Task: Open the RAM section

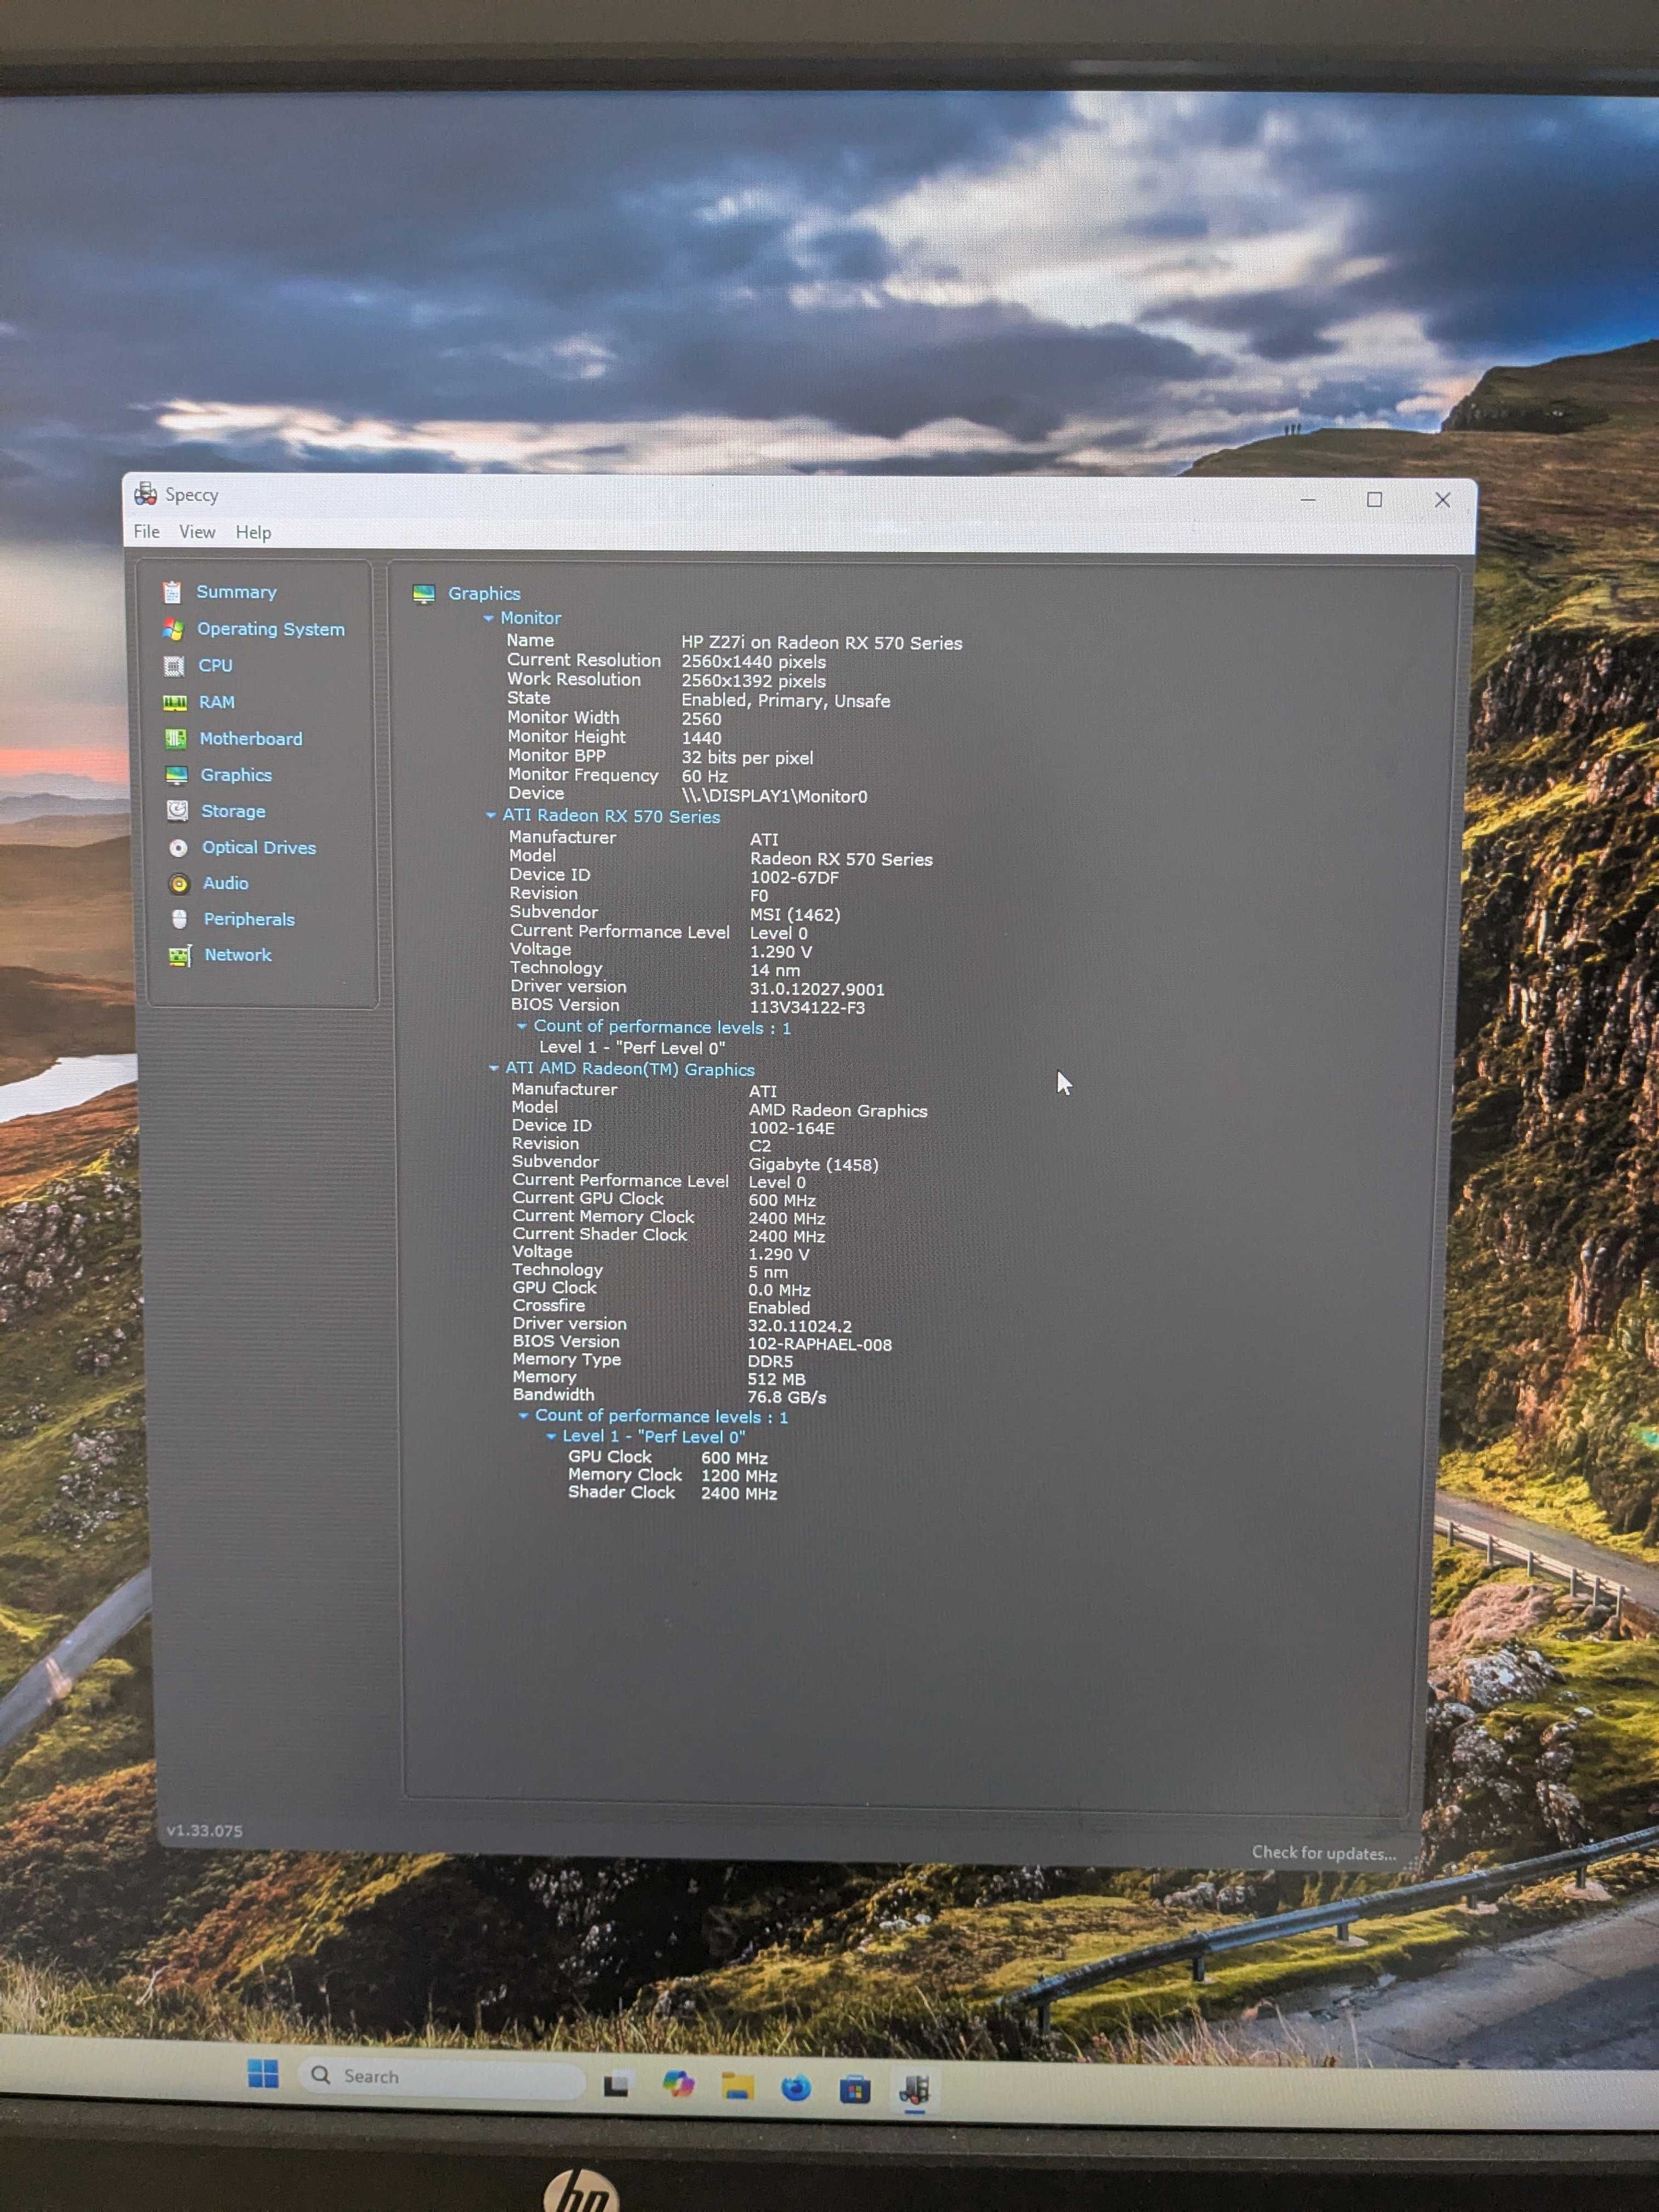Action: click(217, 703)
